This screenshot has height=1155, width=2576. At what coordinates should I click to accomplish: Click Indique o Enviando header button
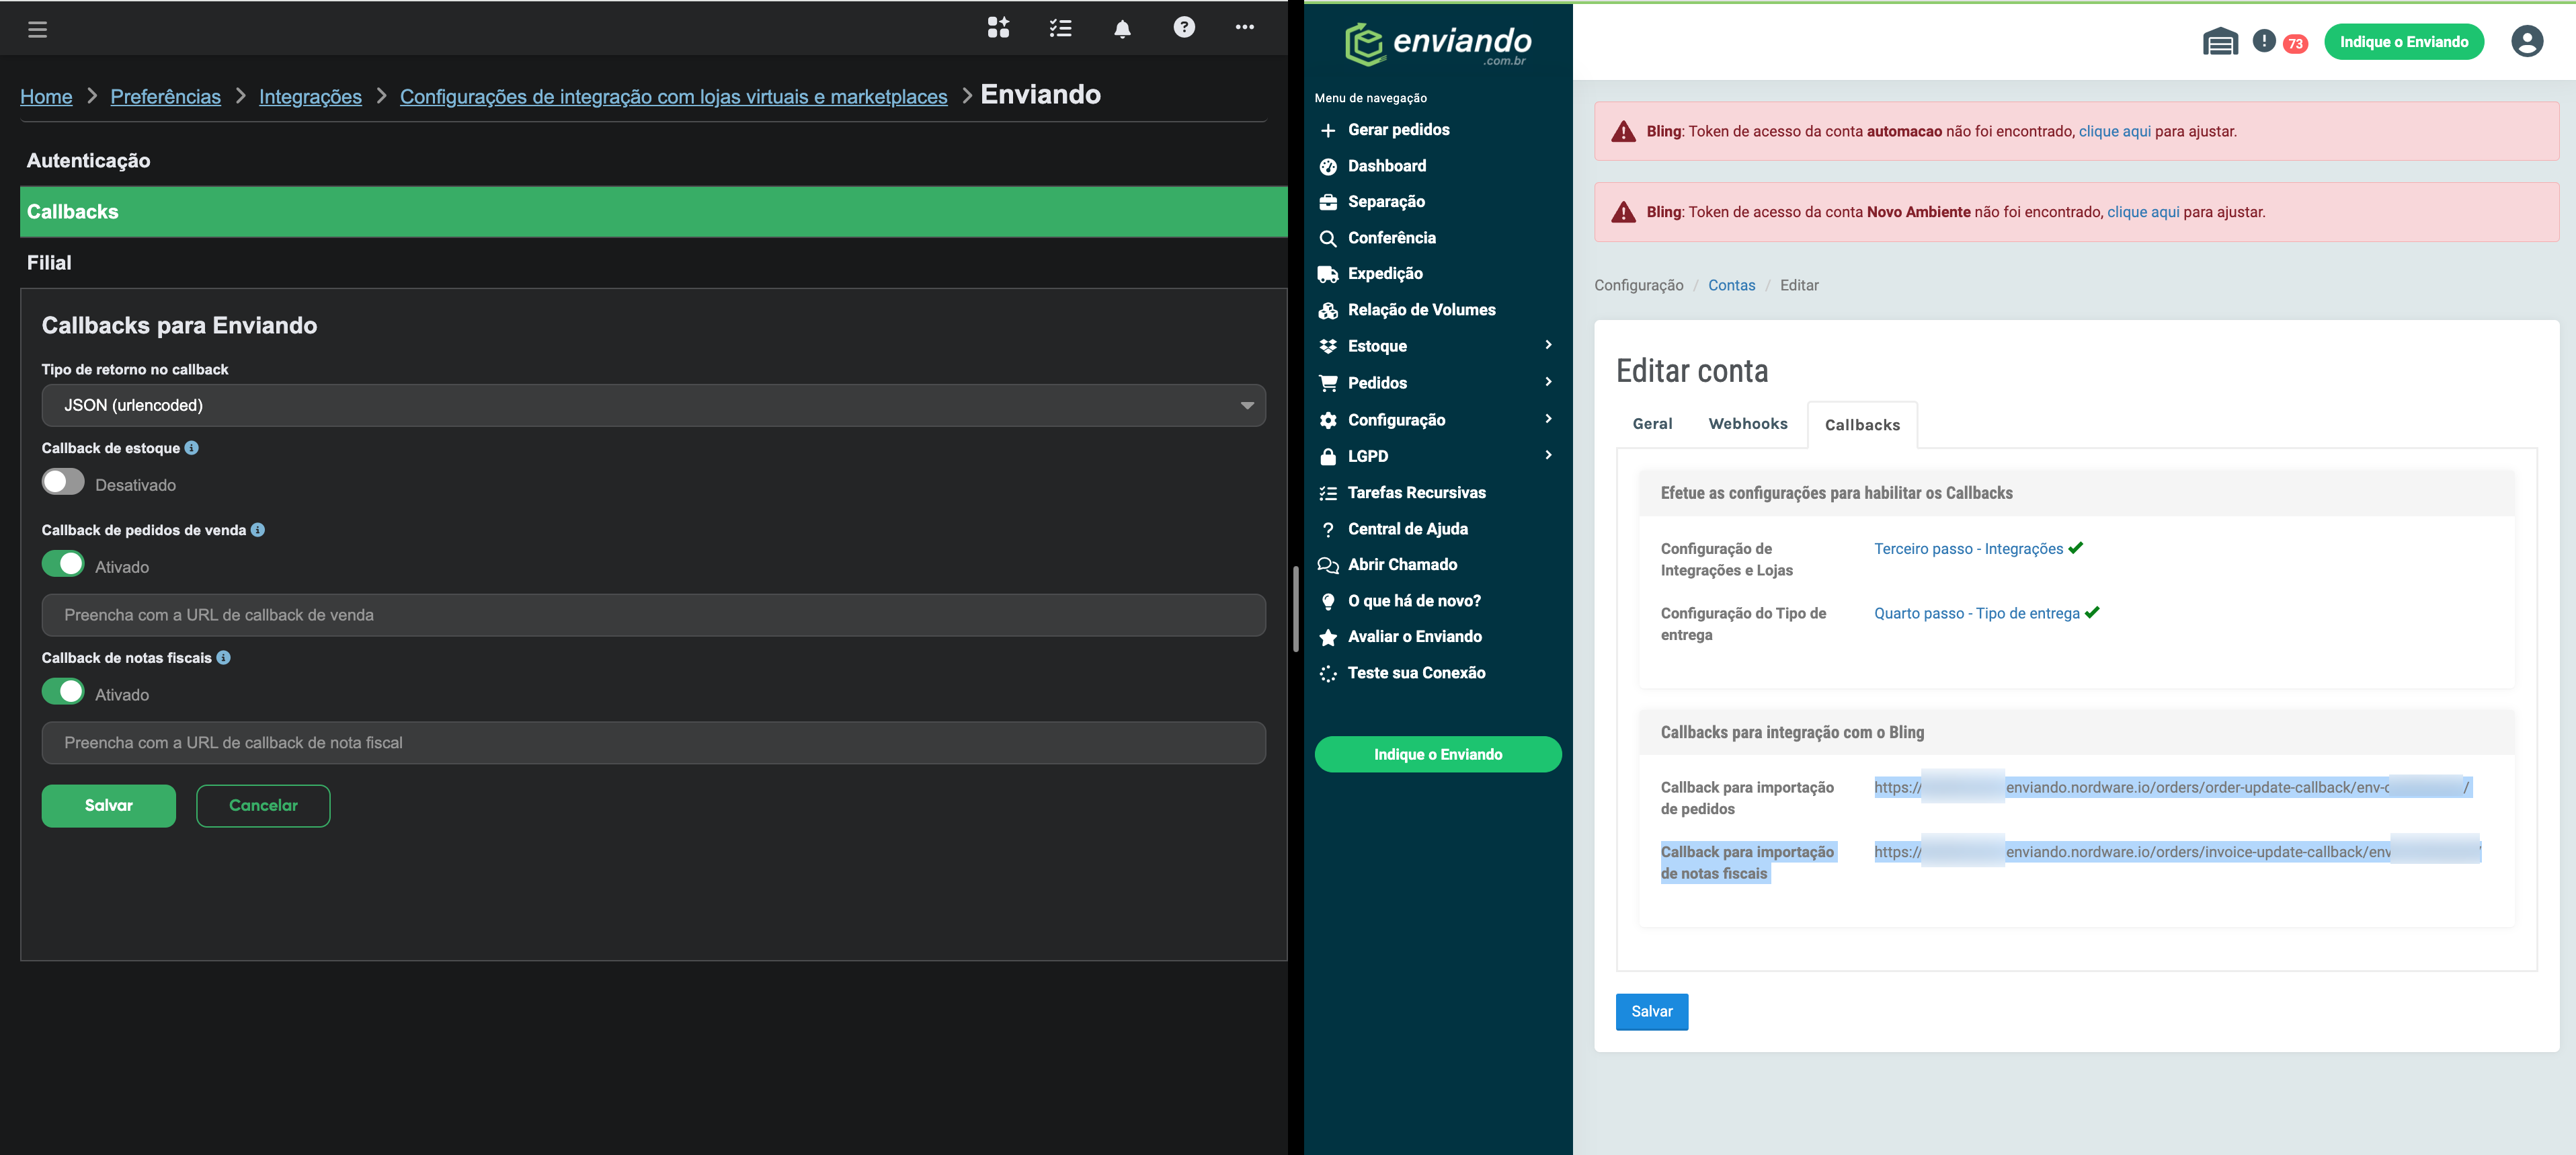click(2404, 42)
